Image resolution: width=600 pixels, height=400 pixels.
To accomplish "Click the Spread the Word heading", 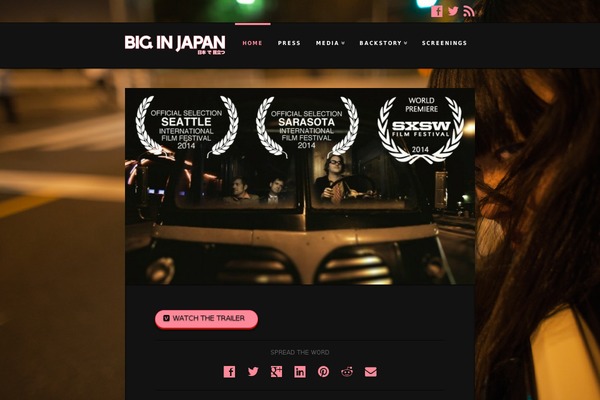I will coord(300,352).
